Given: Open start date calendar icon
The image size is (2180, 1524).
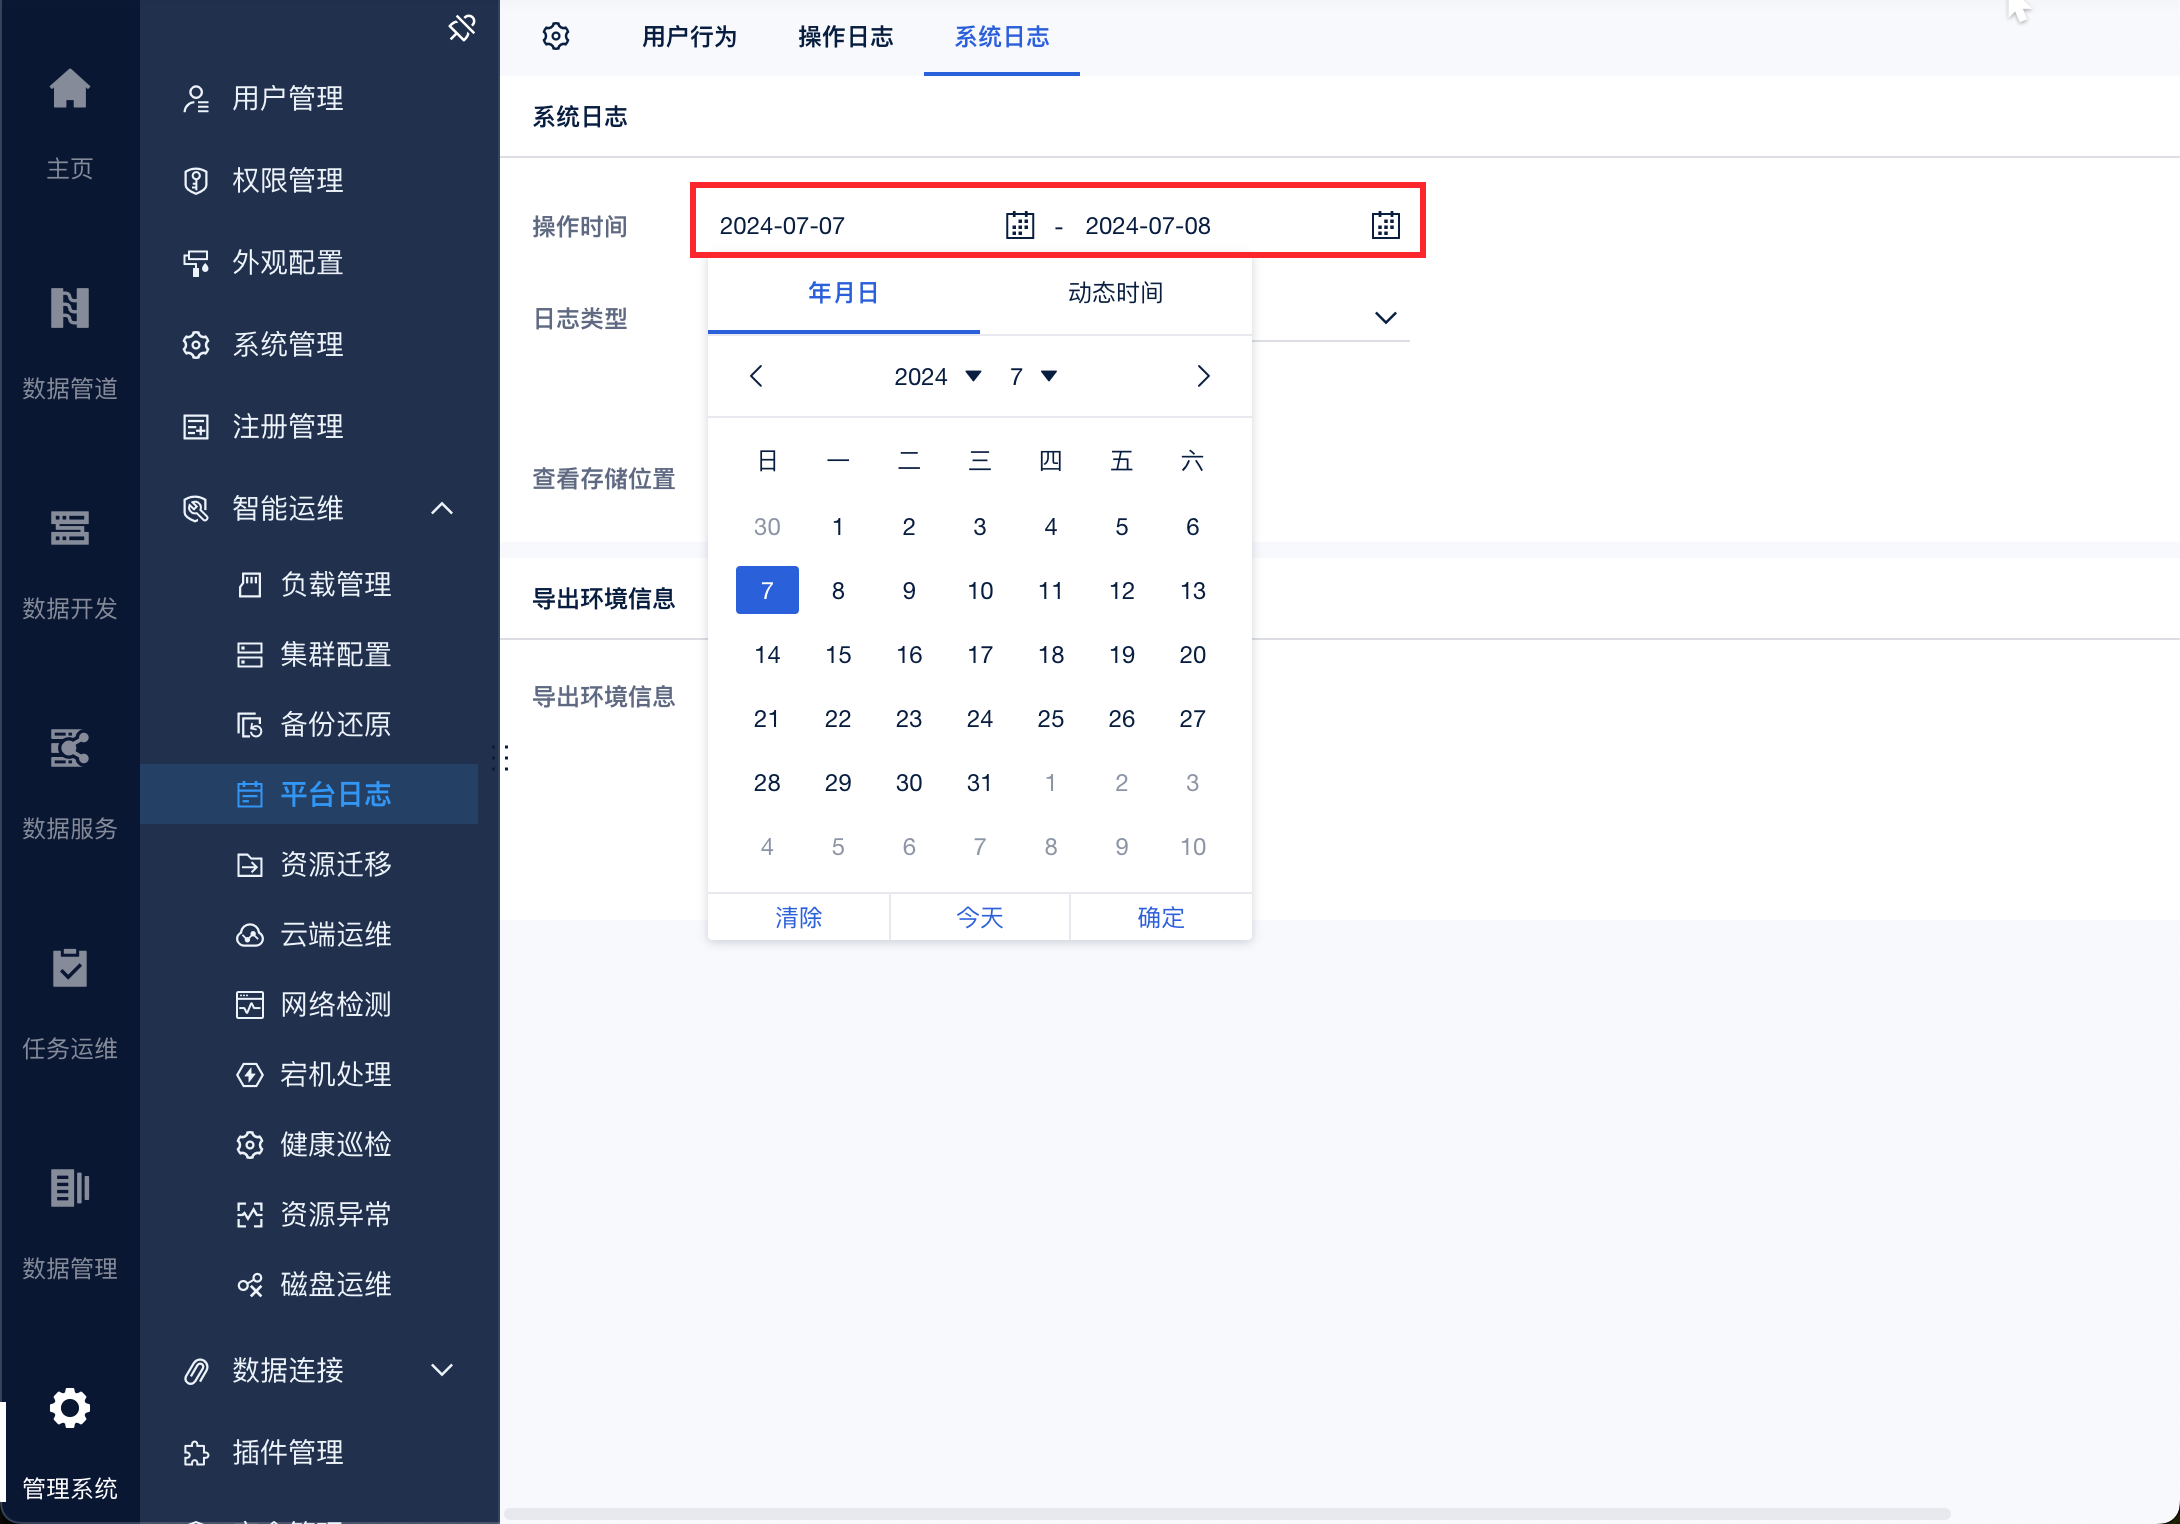Looking at the screenshot, I should pyautogui.click(x=1019, y=225).
